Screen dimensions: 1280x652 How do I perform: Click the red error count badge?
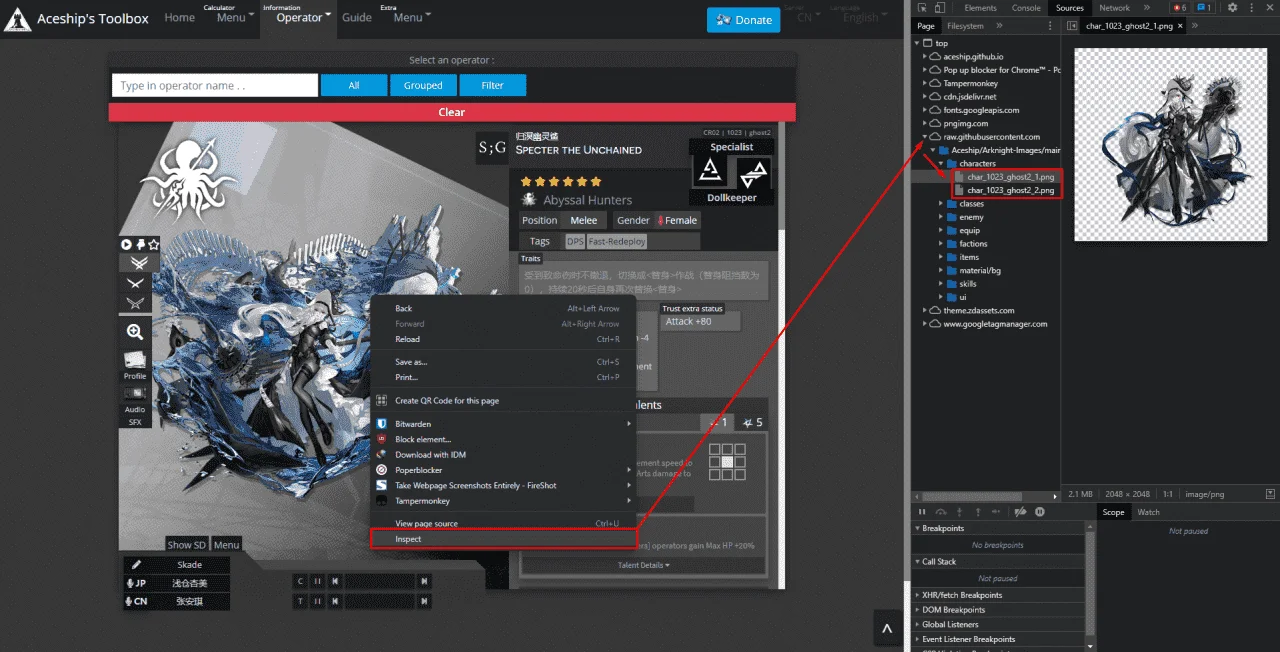(x=1180, y=8)
